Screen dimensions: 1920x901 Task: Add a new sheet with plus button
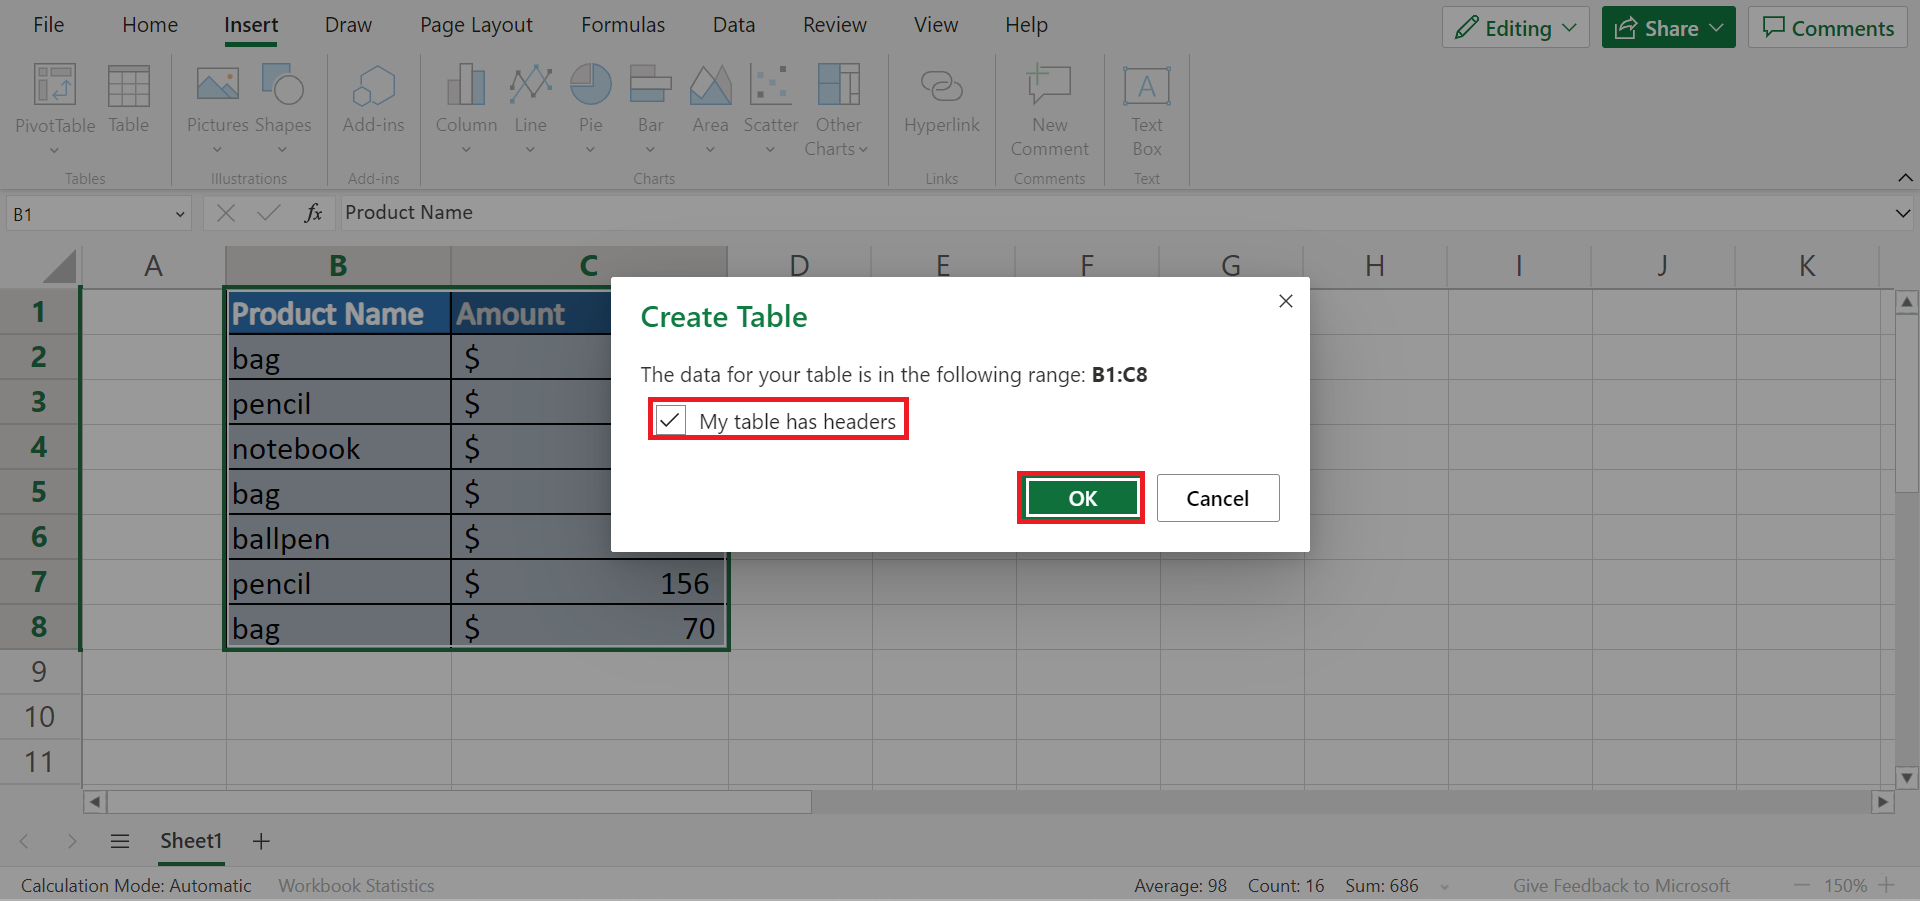pyautogui.click(x=261, y=841)
